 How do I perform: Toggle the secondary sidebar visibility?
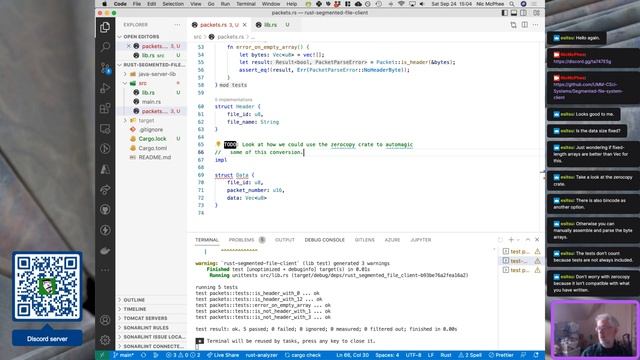524,13
